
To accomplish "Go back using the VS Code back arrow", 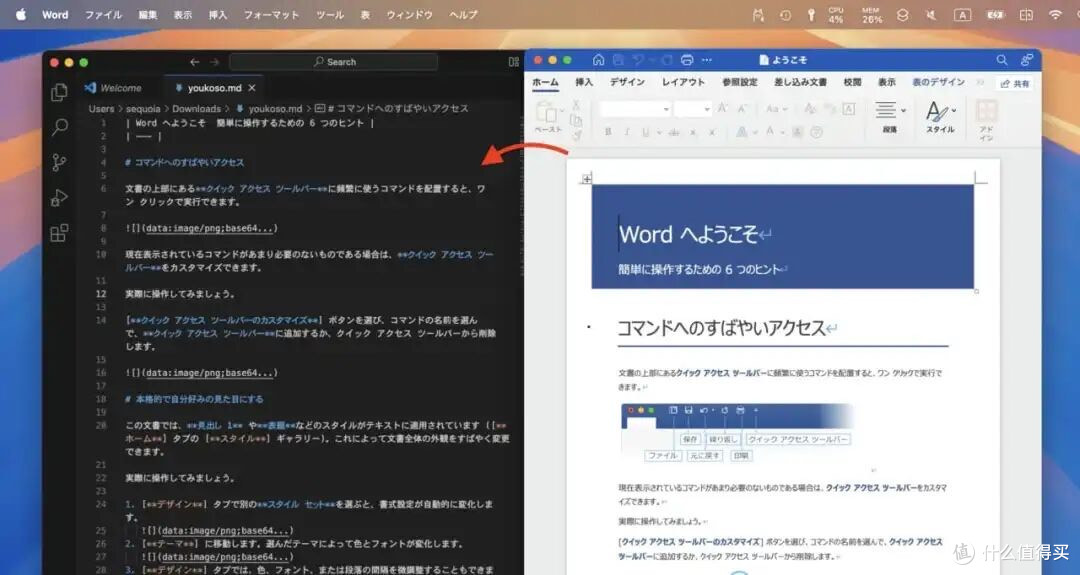I will [195, 62].
